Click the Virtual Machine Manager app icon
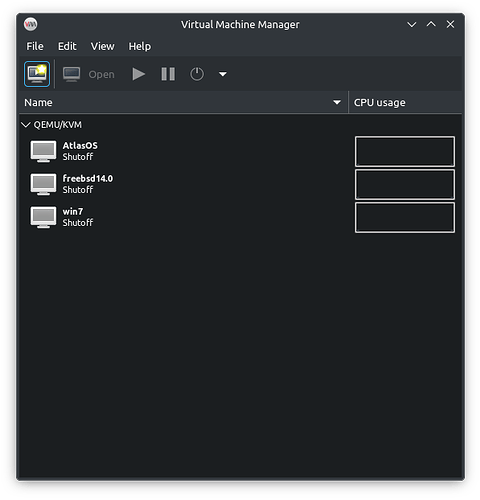Viewport: 480px width, 500px height. coord(31,24)
